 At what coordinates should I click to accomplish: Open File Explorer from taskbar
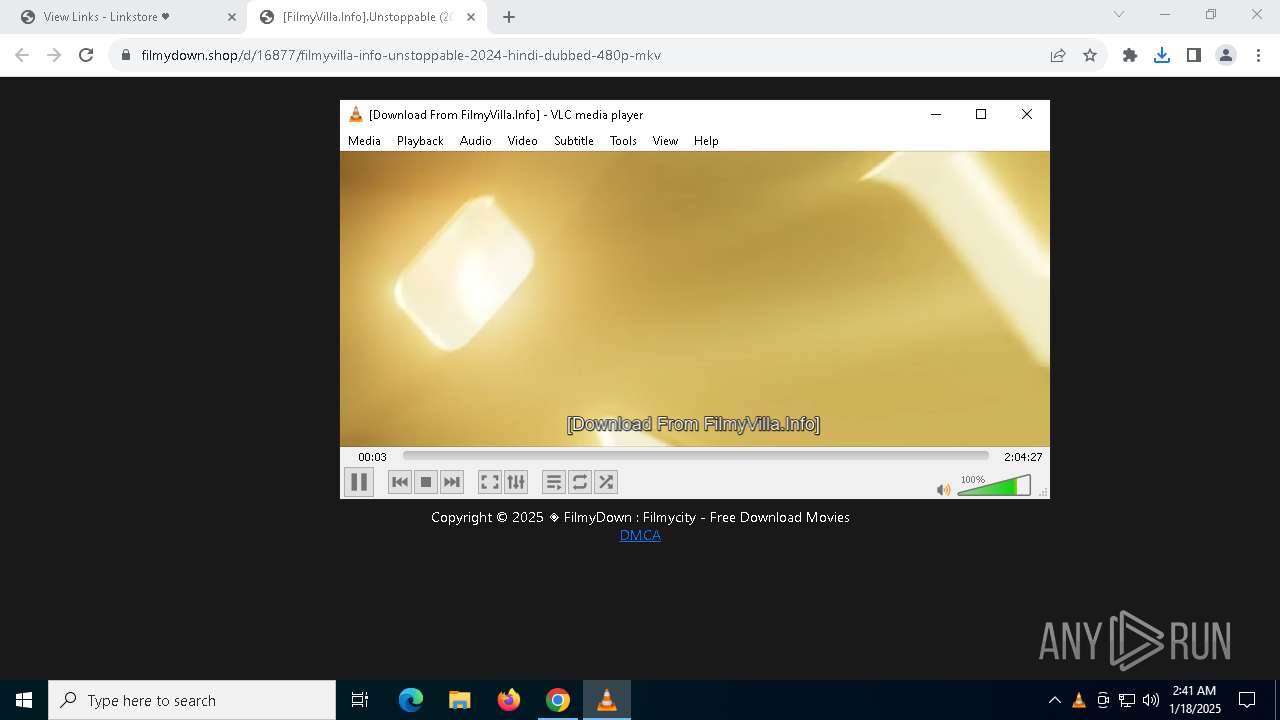click(x=459, y=700)
